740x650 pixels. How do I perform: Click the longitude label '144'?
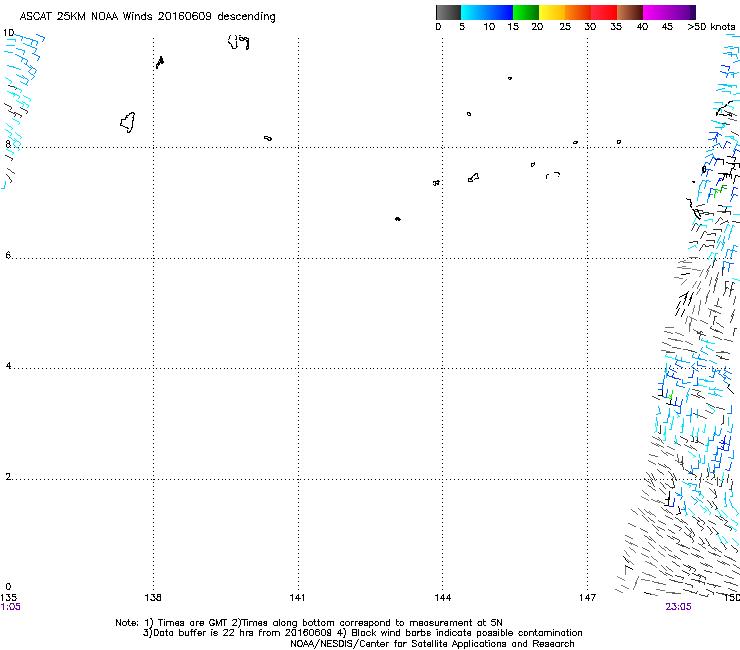click(442, 598)
